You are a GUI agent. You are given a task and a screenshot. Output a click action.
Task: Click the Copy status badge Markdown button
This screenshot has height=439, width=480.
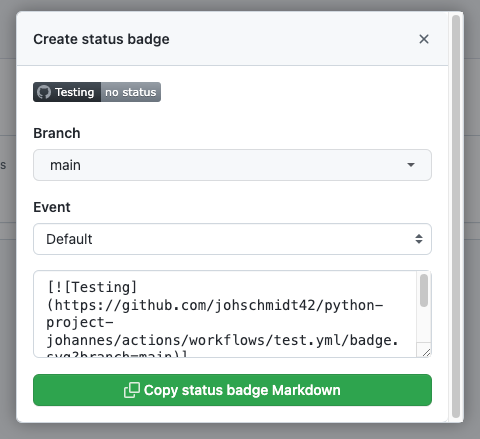point(232,390)
